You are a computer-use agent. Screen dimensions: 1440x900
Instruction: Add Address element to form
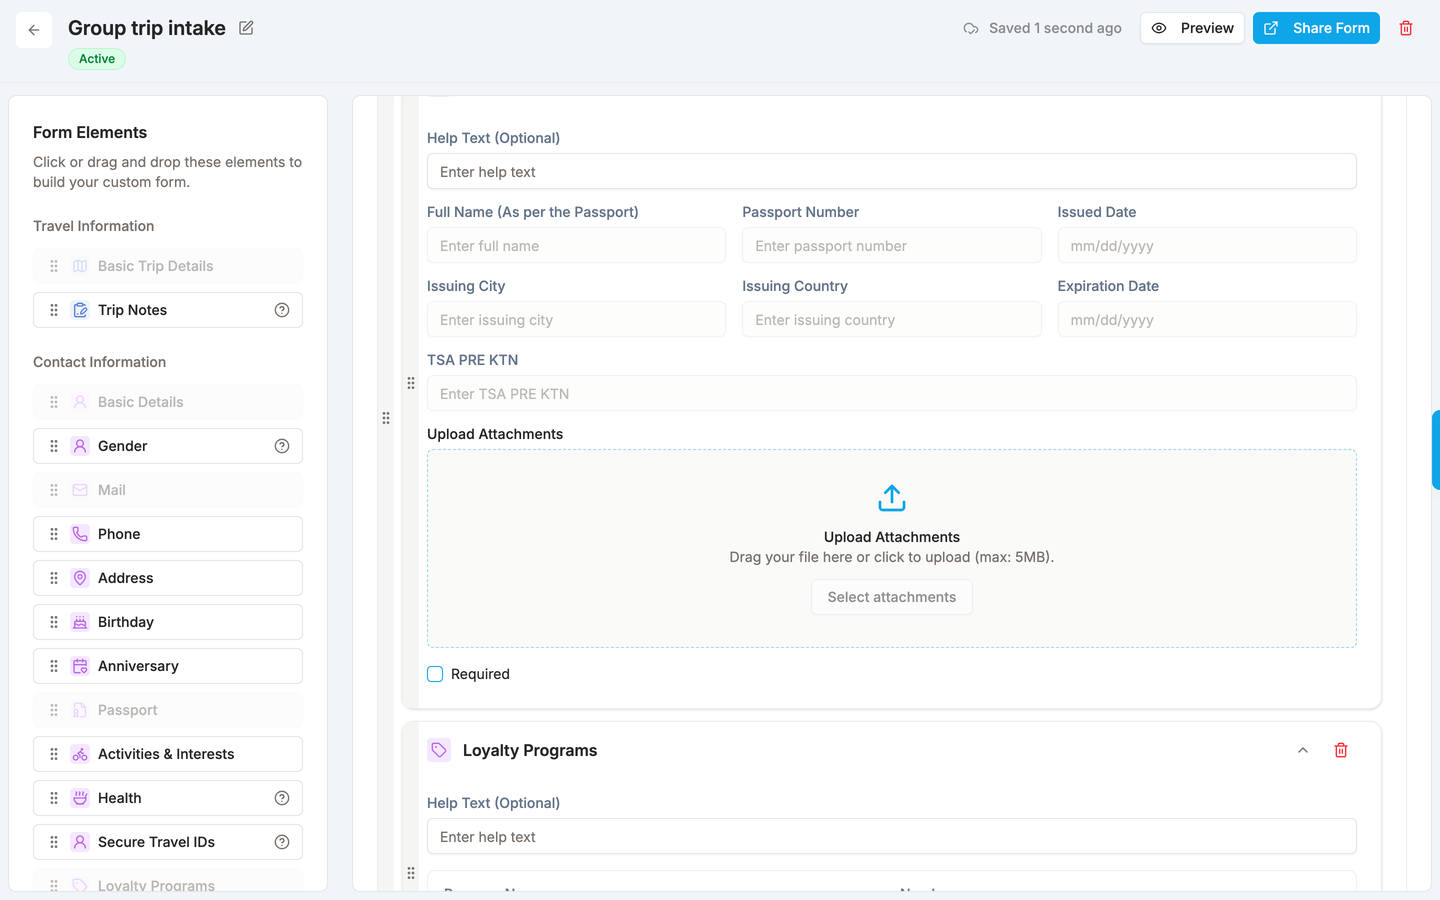coord(168,578)
